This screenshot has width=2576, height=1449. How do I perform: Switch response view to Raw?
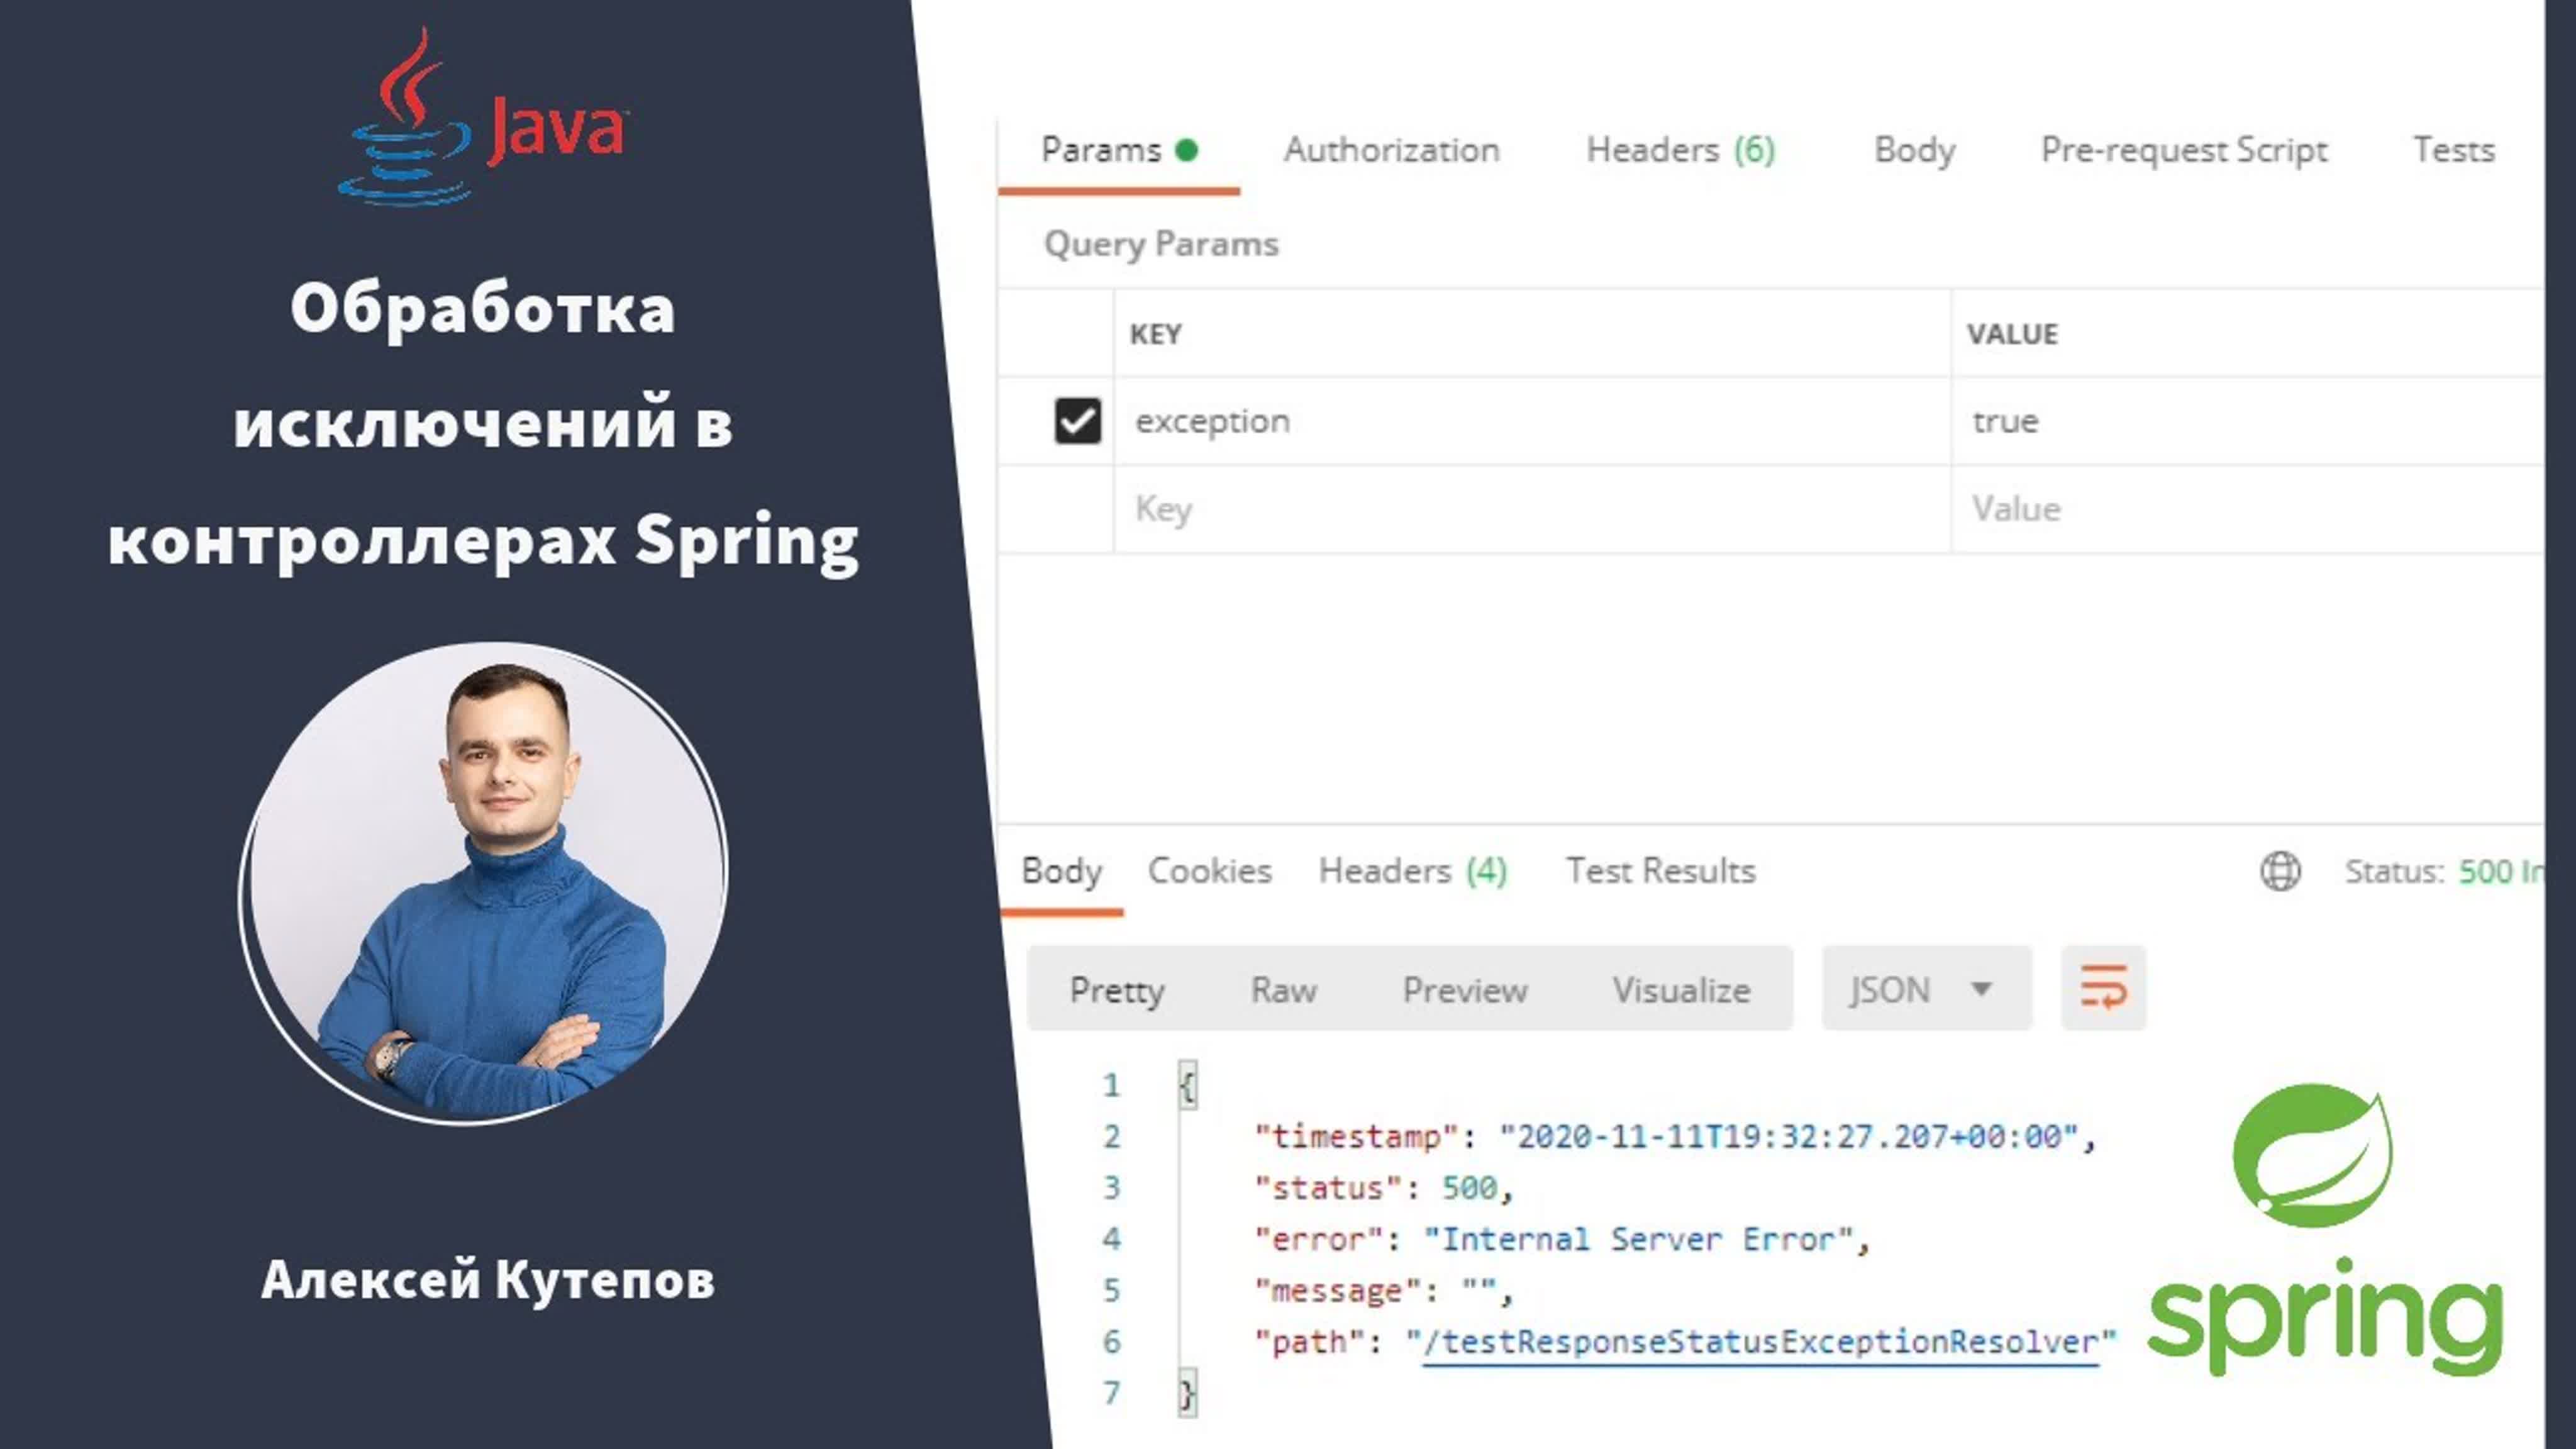tap(1283, 990)
